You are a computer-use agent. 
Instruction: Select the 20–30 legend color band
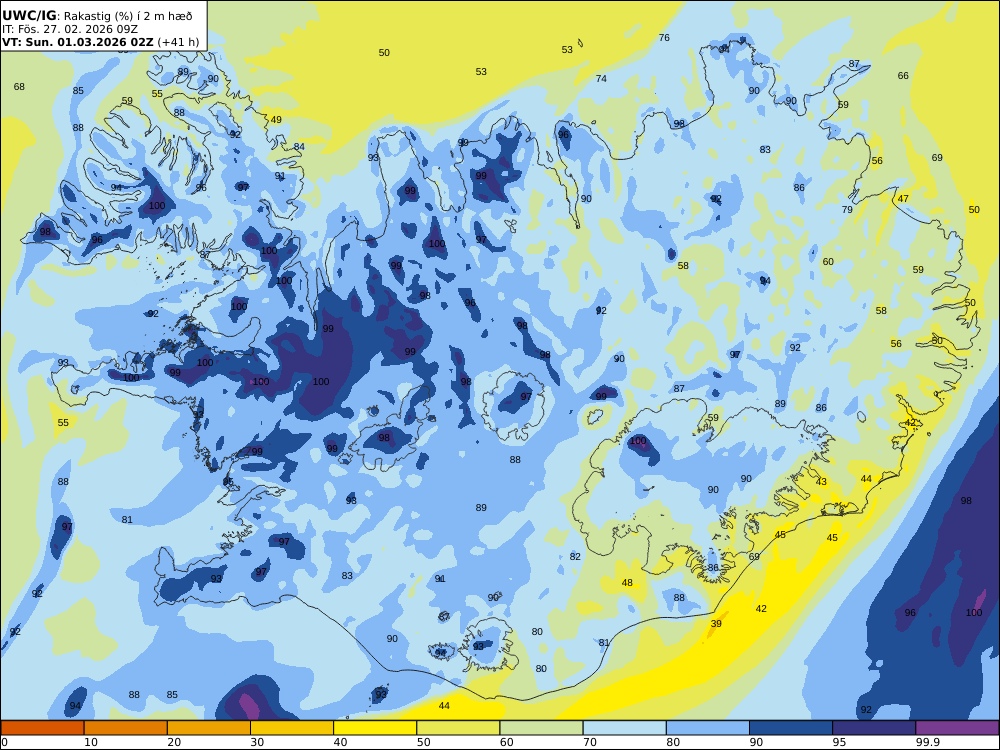[209, 728]
